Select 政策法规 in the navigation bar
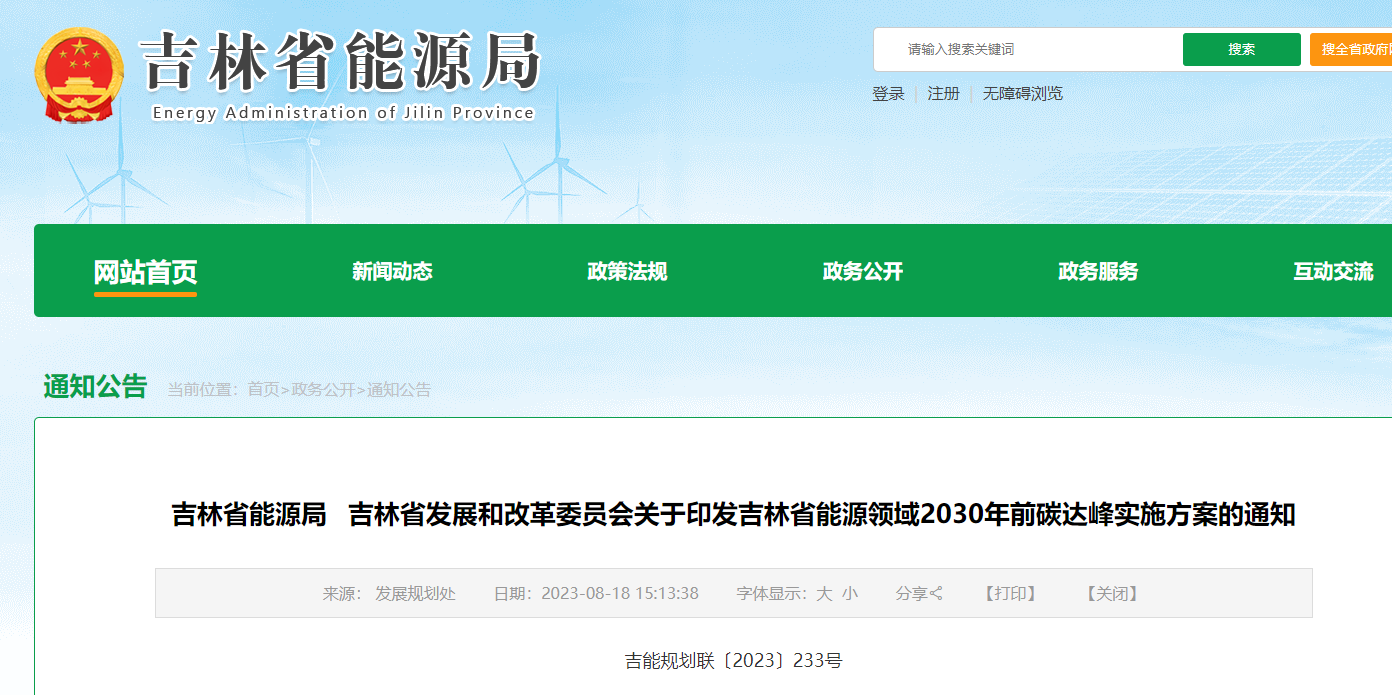The image size is (1392, 695). 627,272
